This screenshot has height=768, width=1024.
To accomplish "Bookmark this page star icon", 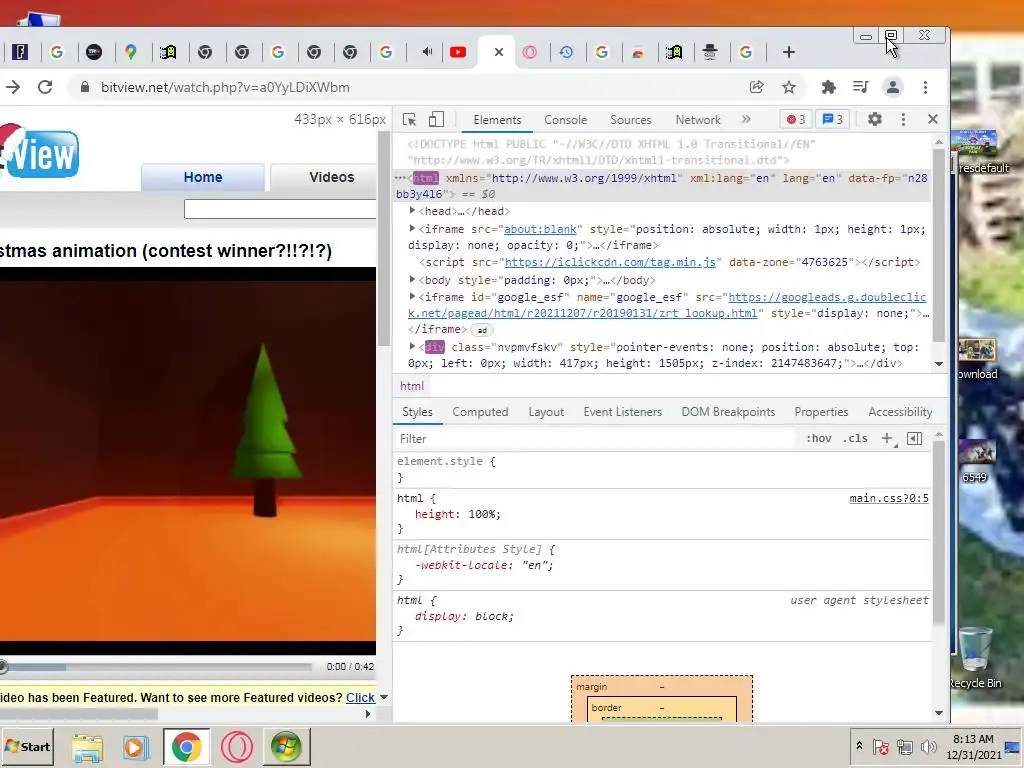I will pyautogui.click(x=789, y=87).
